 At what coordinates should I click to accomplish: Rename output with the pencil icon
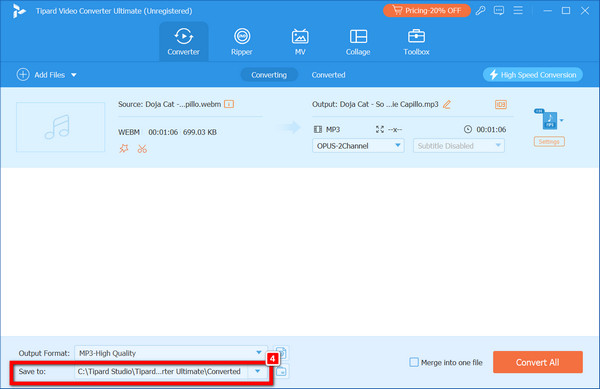pos(447,104)
